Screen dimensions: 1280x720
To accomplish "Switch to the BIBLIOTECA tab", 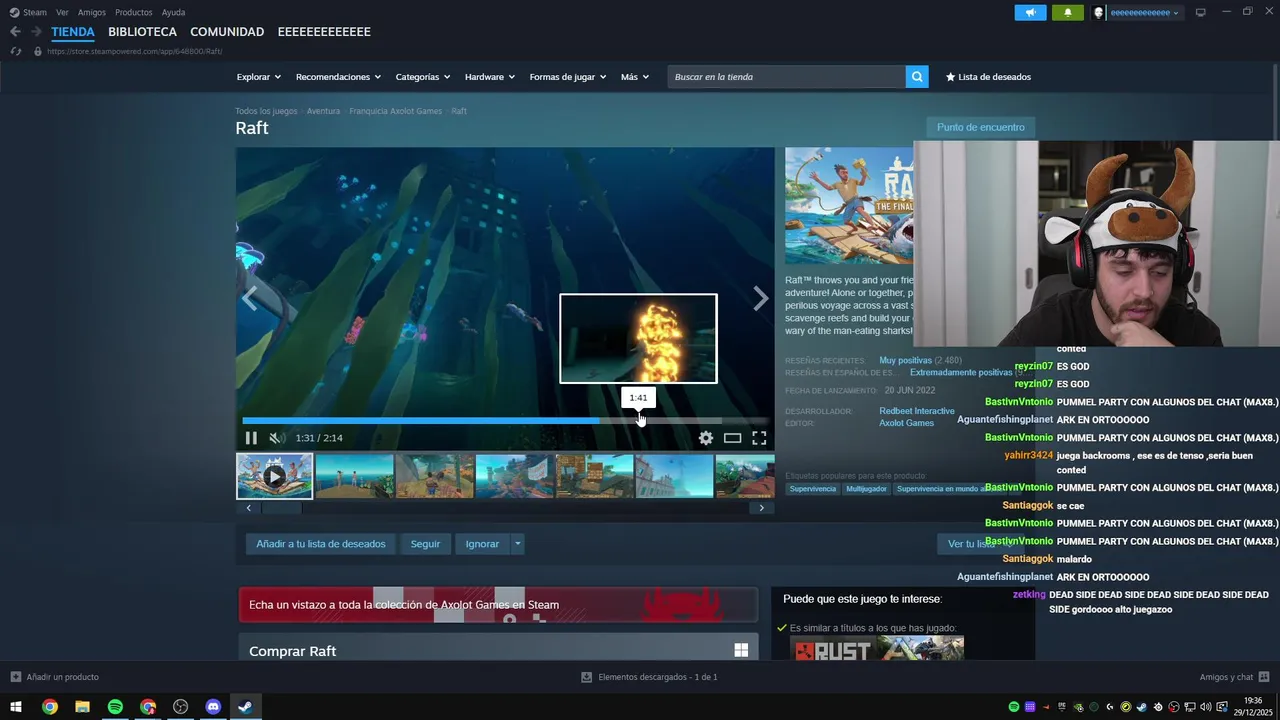I will [x=142, y=32].
